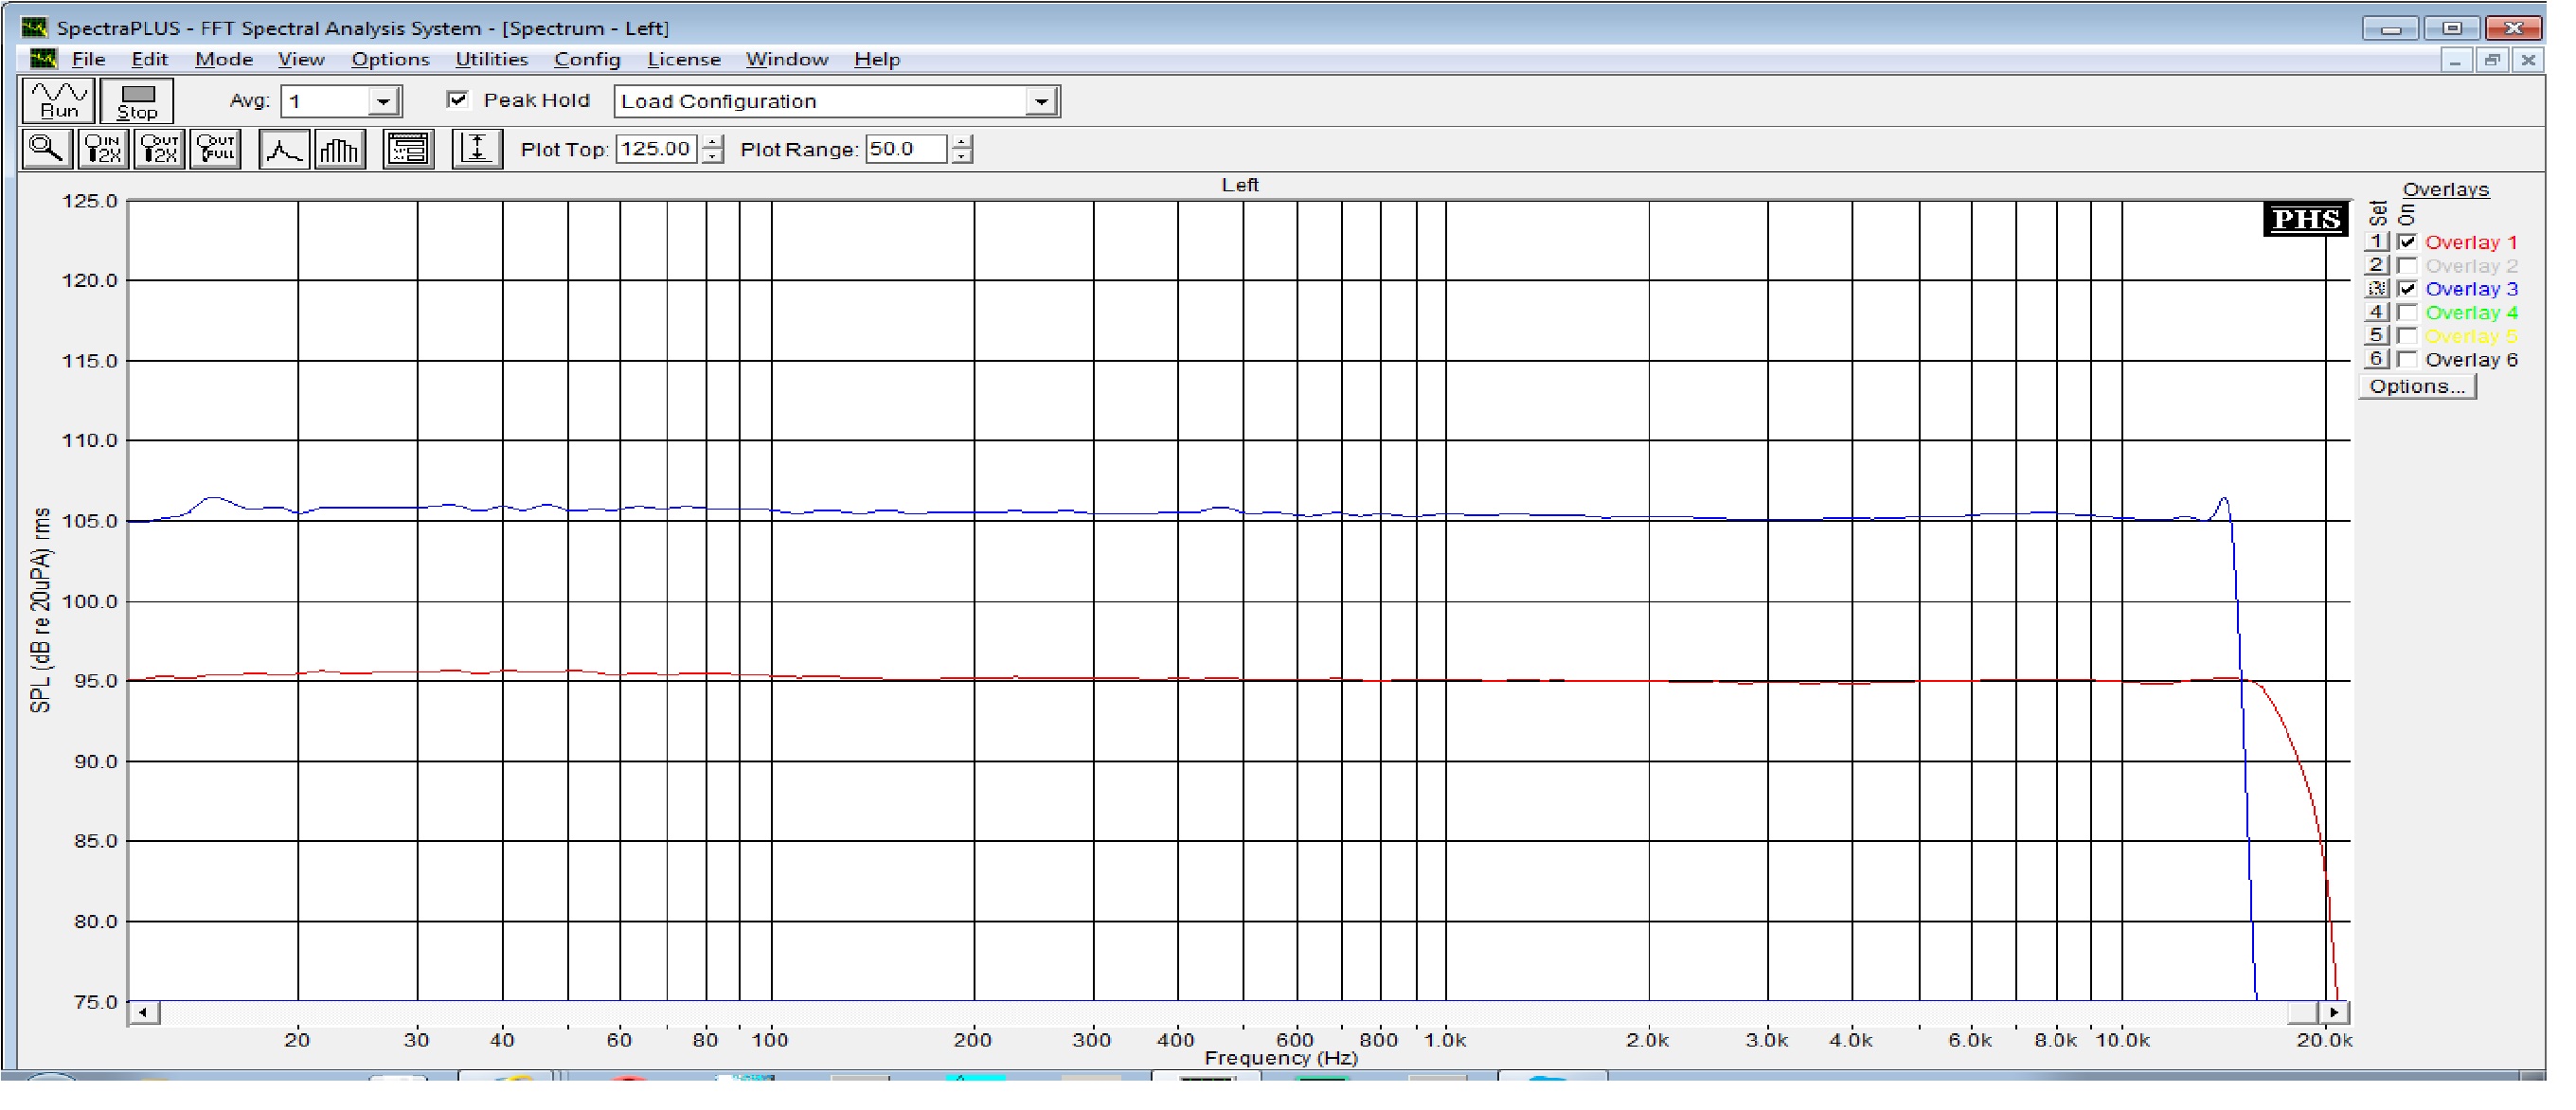Enable the Overlay 4 checkbox
The width and height of the screenshot is (2576, 1110).
click(x=2408, y=313)
